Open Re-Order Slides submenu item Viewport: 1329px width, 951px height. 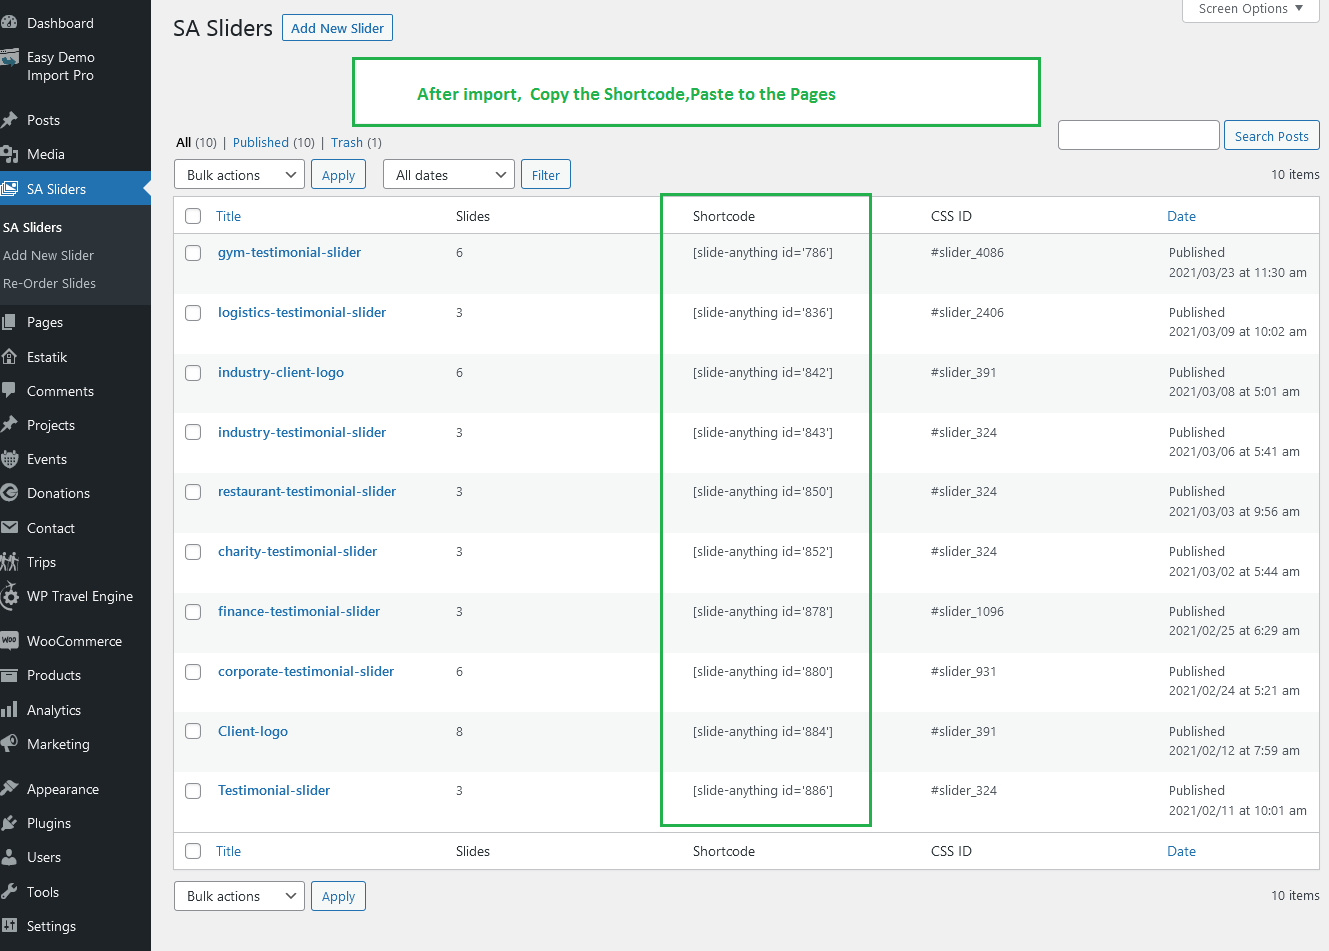(x=49, y=283)
